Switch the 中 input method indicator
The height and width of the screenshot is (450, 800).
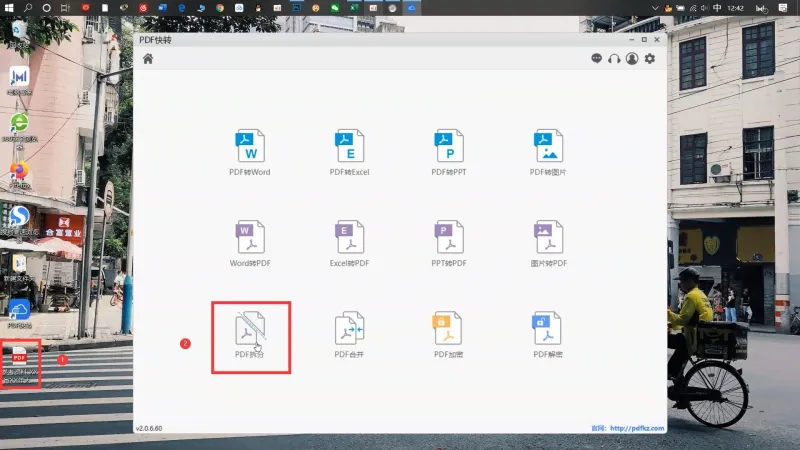(717, 8)
